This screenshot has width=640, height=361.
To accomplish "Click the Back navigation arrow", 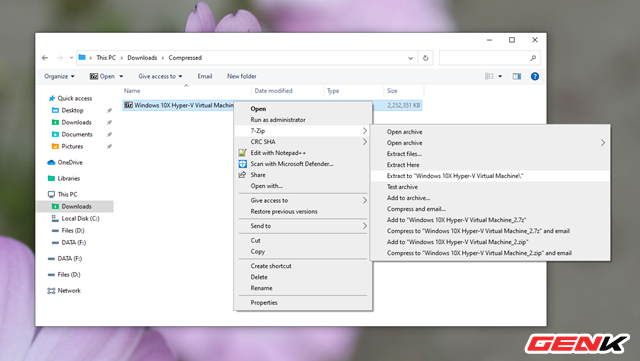I will point(45,58).
